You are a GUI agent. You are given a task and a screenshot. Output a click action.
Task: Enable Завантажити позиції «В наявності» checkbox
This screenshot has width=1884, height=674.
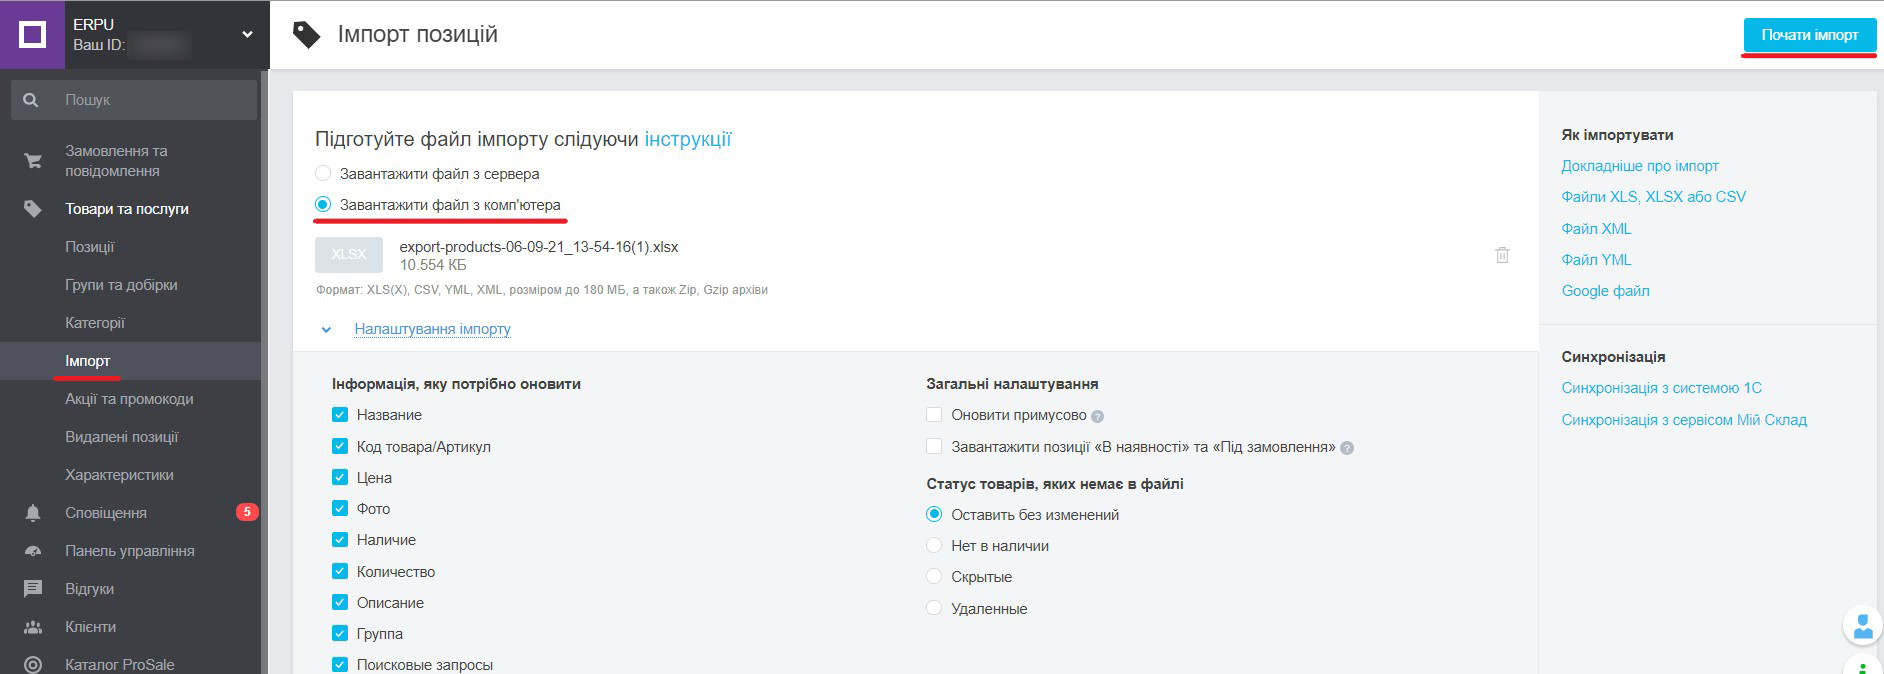point(934,446)
